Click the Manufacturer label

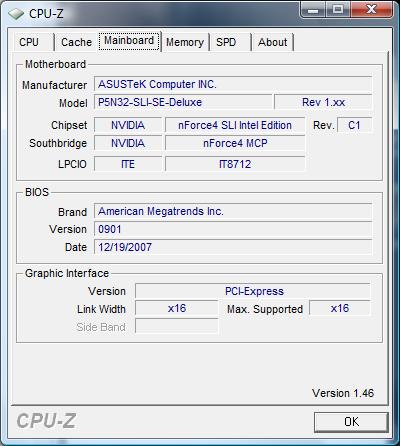[x=55, y=85]
